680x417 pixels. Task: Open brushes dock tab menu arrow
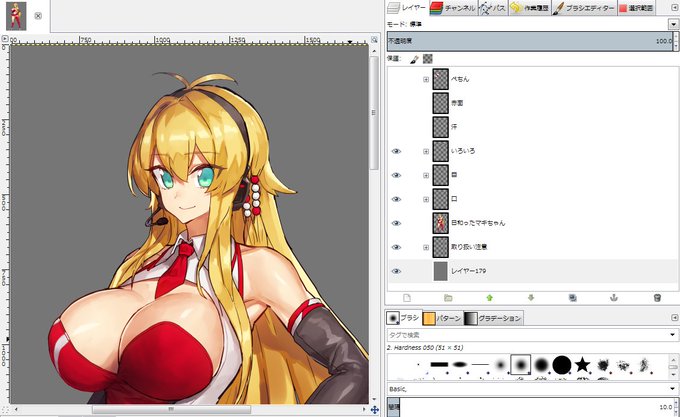[x=674, y=318]
